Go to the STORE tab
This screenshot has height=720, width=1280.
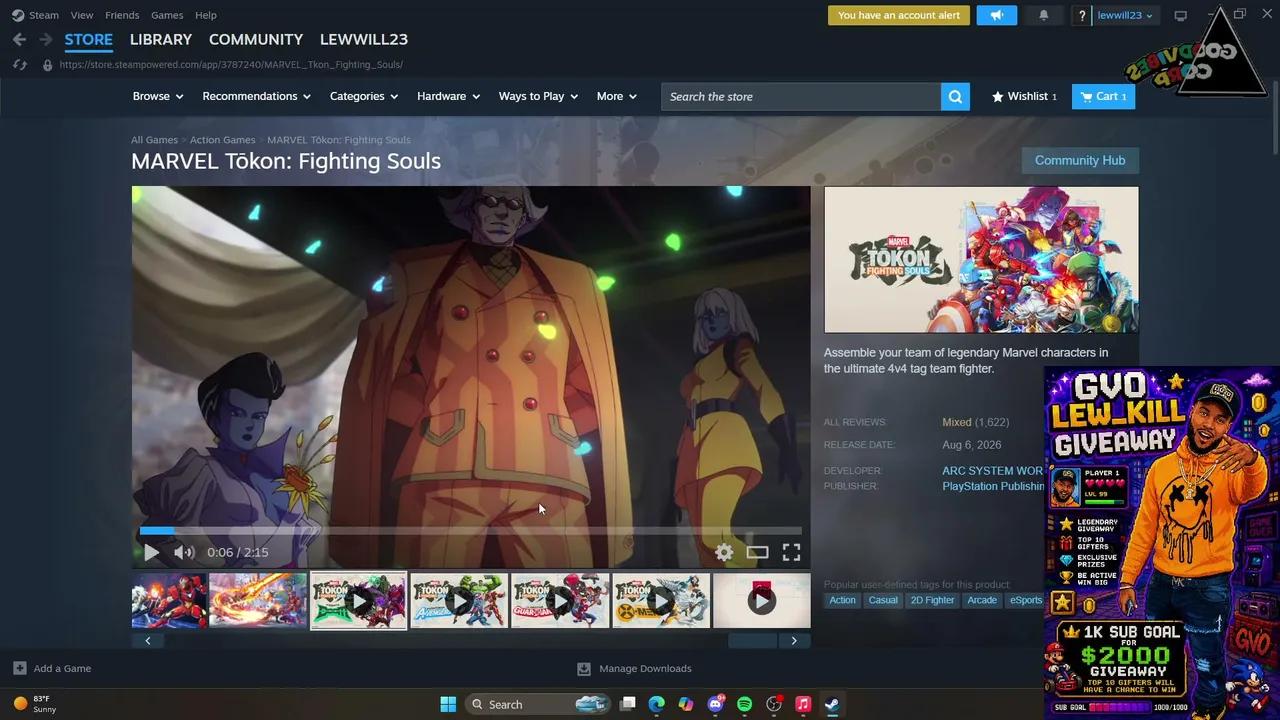(x=89, y=39)
